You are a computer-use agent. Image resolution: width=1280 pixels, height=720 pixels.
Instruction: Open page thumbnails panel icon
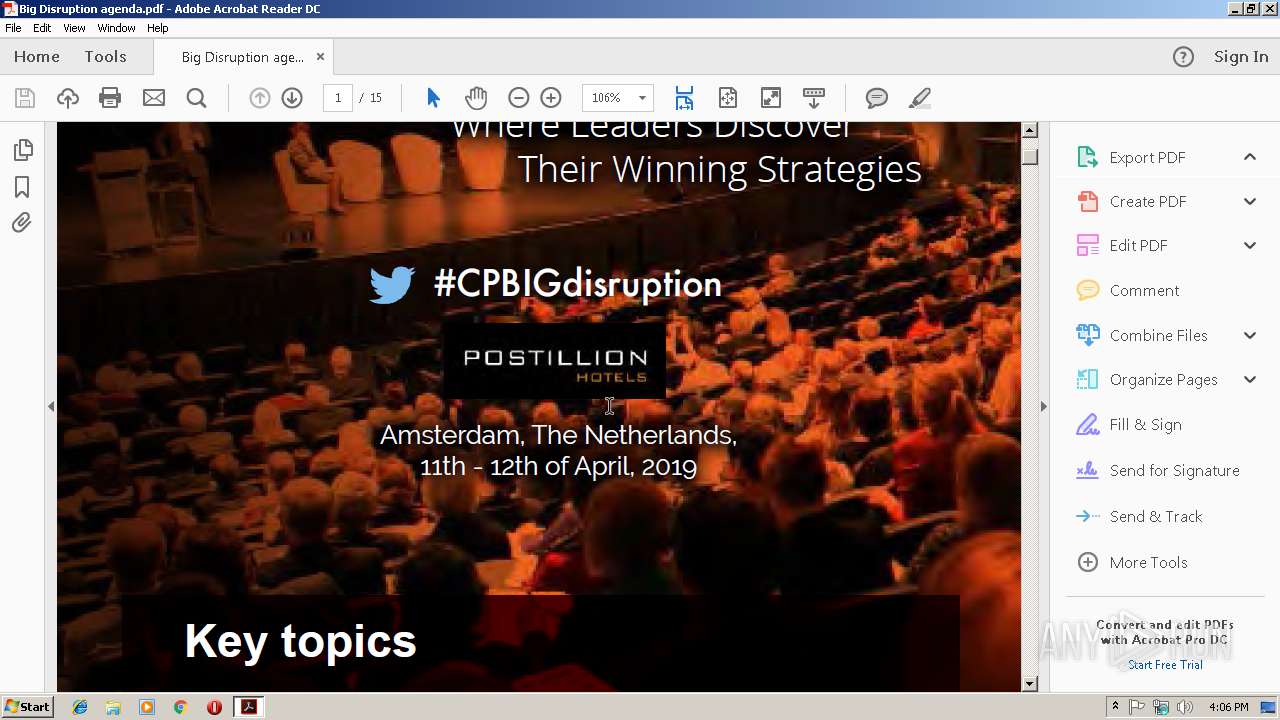click(23, 150)
